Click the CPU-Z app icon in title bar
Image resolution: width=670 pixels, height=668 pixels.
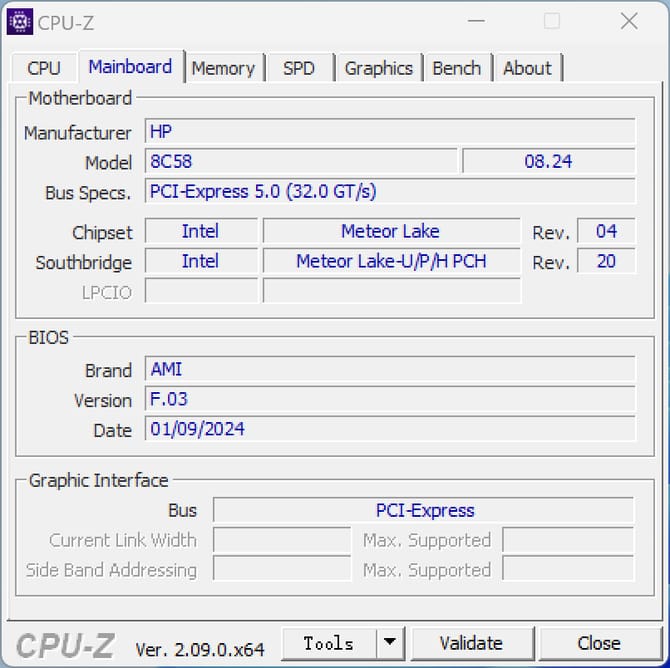(20, 21)
